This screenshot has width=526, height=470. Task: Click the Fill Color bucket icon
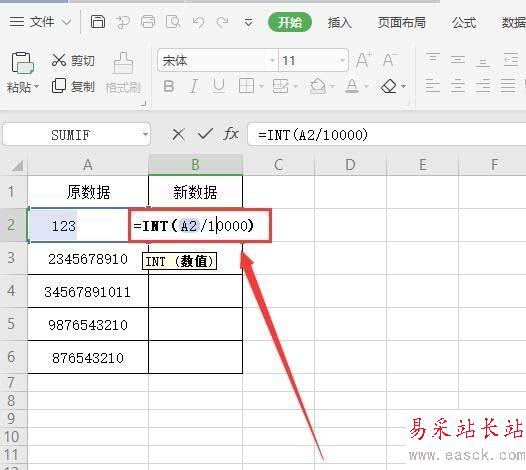[x=318, y=86]
